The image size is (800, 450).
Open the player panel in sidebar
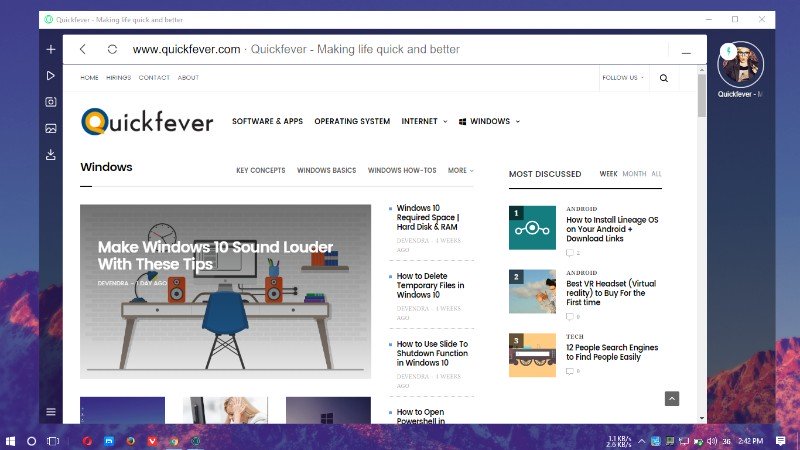pyautogui.click(x=51, y=76)
